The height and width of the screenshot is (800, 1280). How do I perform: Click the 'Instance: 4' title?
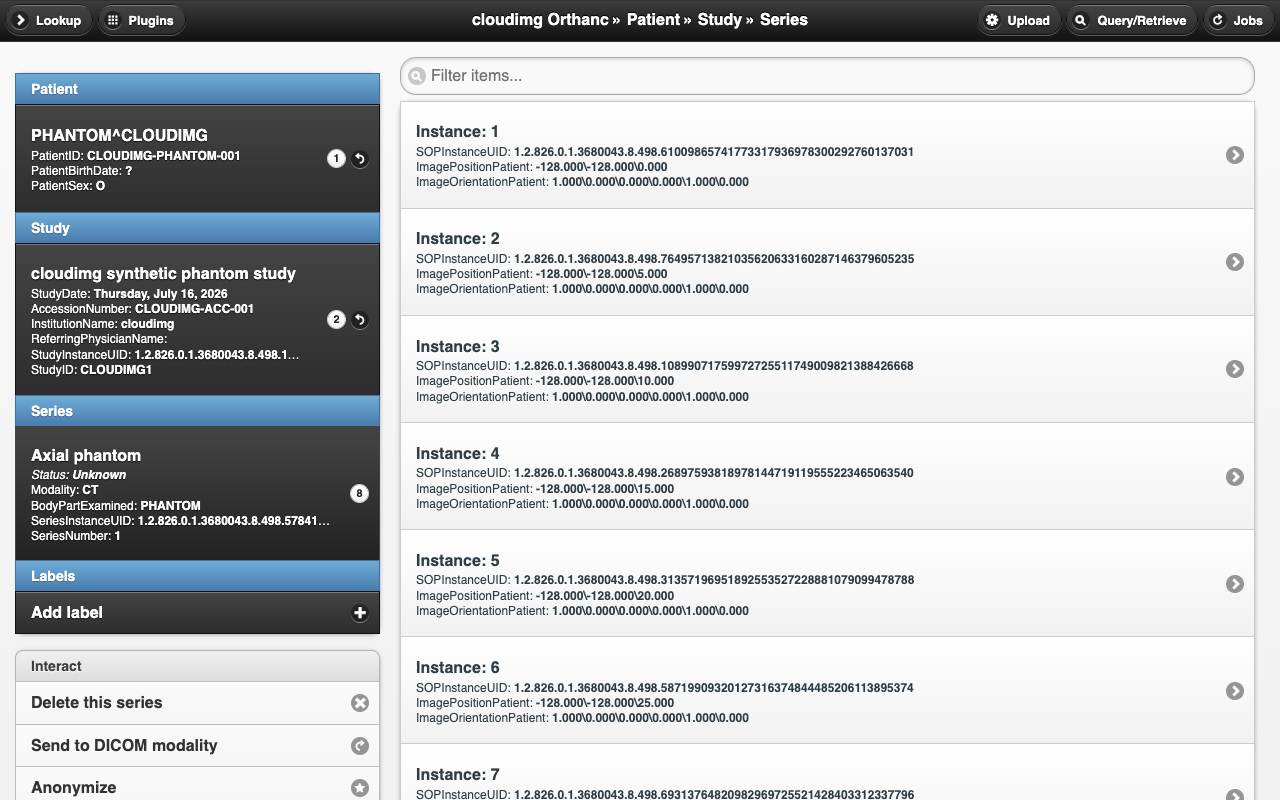coord(457,454)
